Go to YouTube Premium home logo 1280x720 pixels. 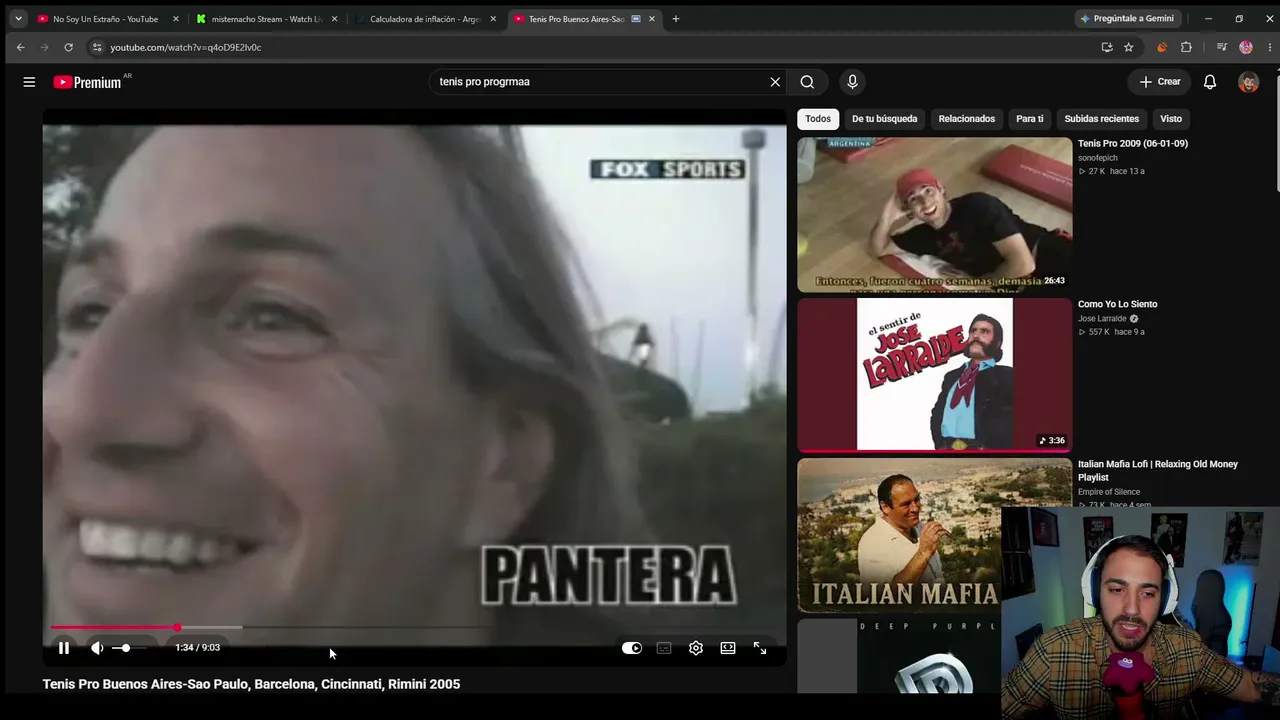88,82
